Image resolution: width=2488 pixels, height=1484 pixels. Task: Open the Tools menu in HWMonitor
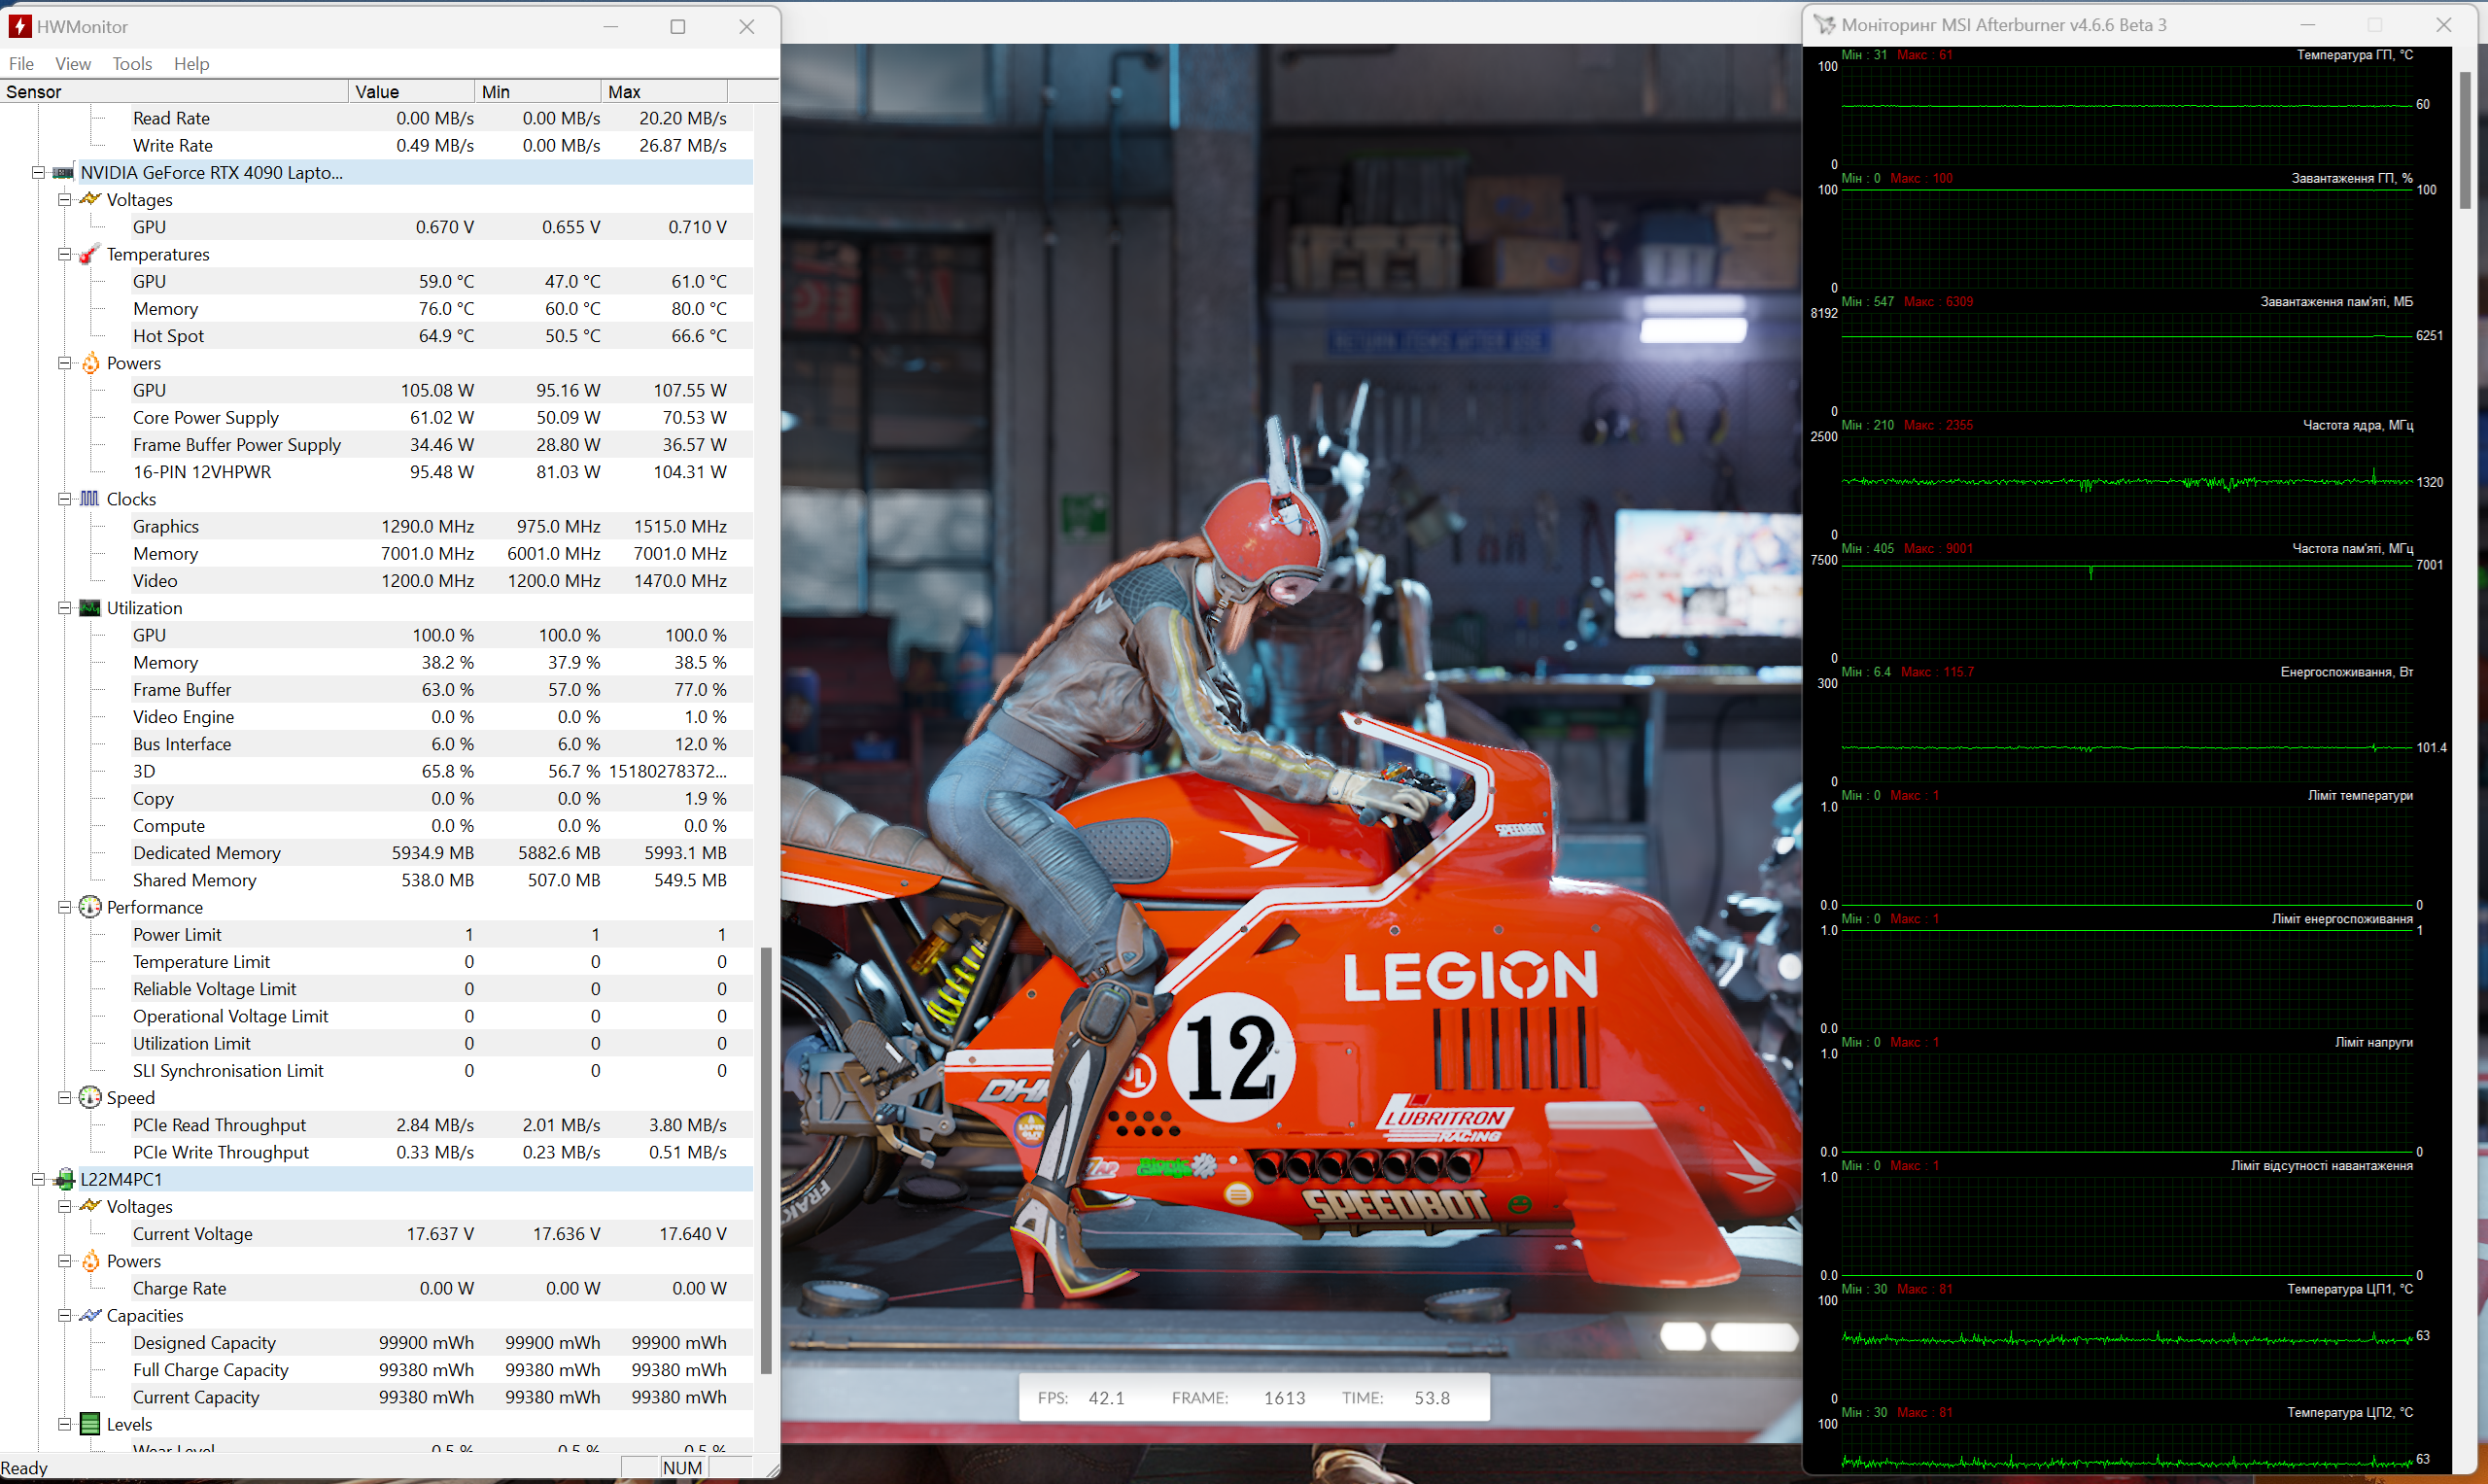pyautogui.click(x=132, y=63)
